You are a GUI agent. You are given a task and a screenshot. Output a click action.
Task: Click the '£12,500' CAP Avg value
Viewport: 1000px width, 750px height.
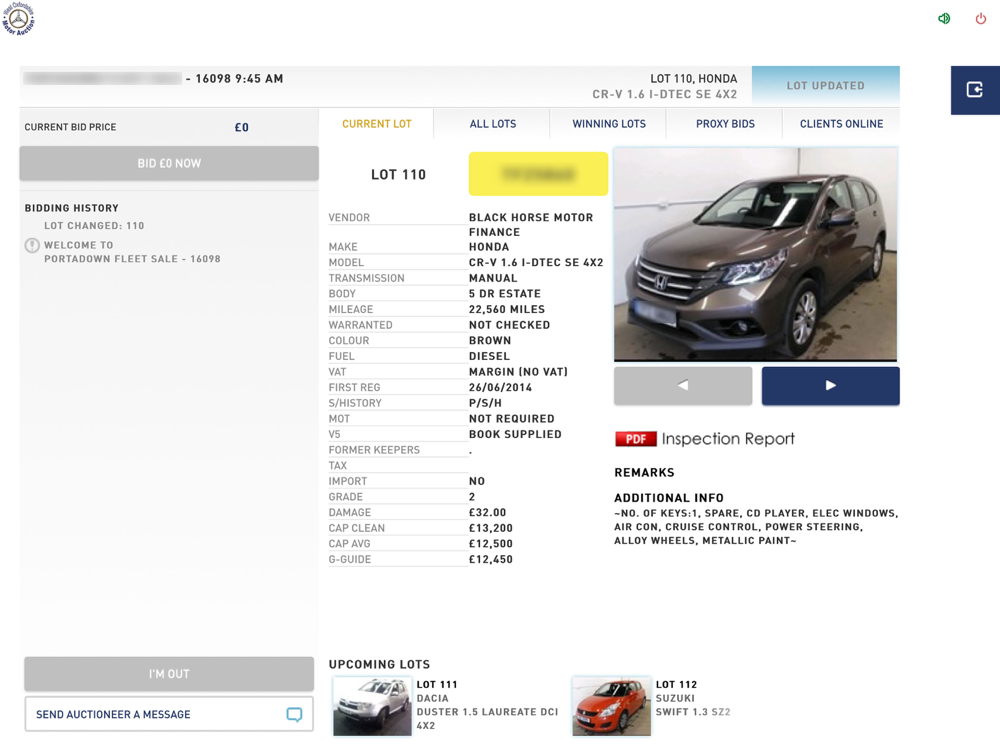pos(490,543)
